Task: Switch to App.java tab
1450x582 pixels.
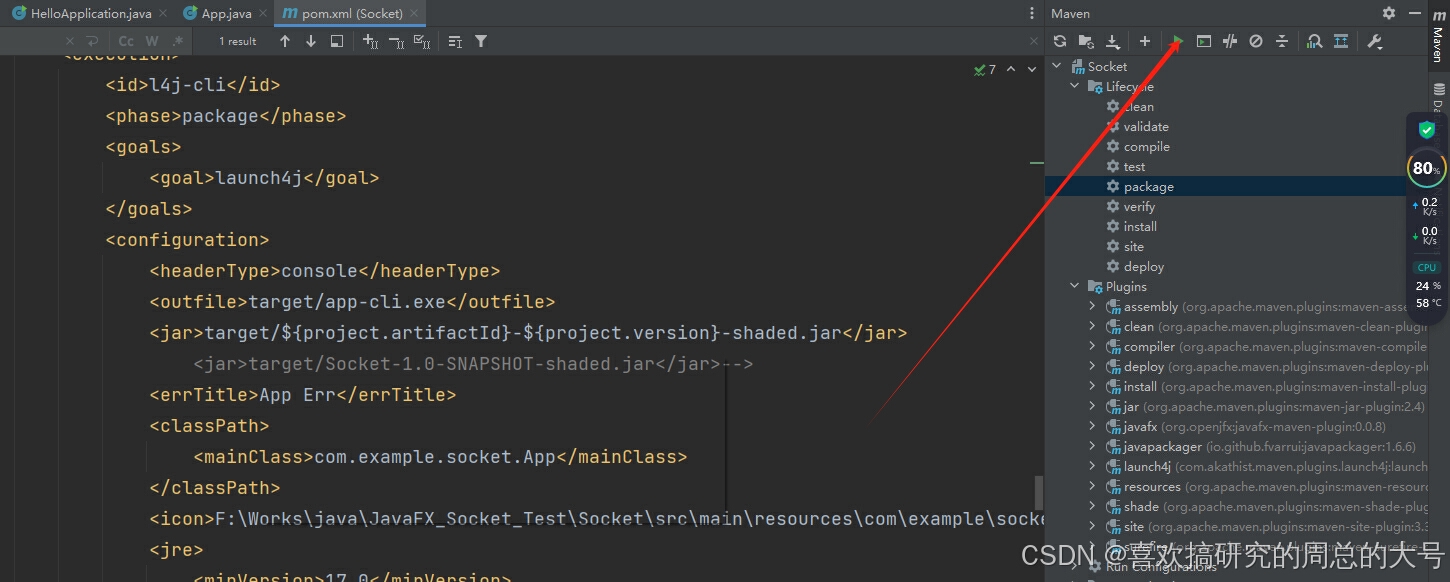Action: click(226, 14)
